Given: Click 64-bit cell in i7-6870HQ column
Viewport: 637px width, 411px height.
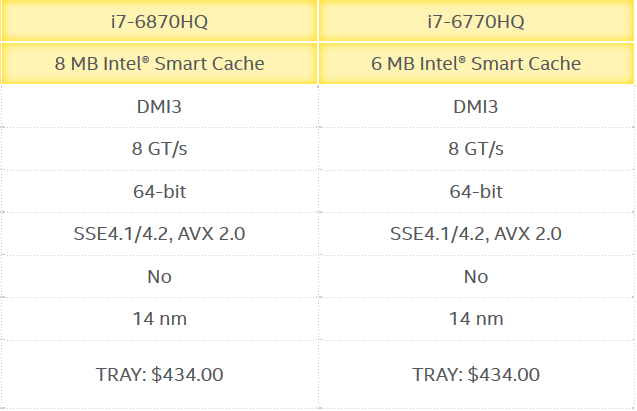Looking at the screenshot, I should click(159, 191).
